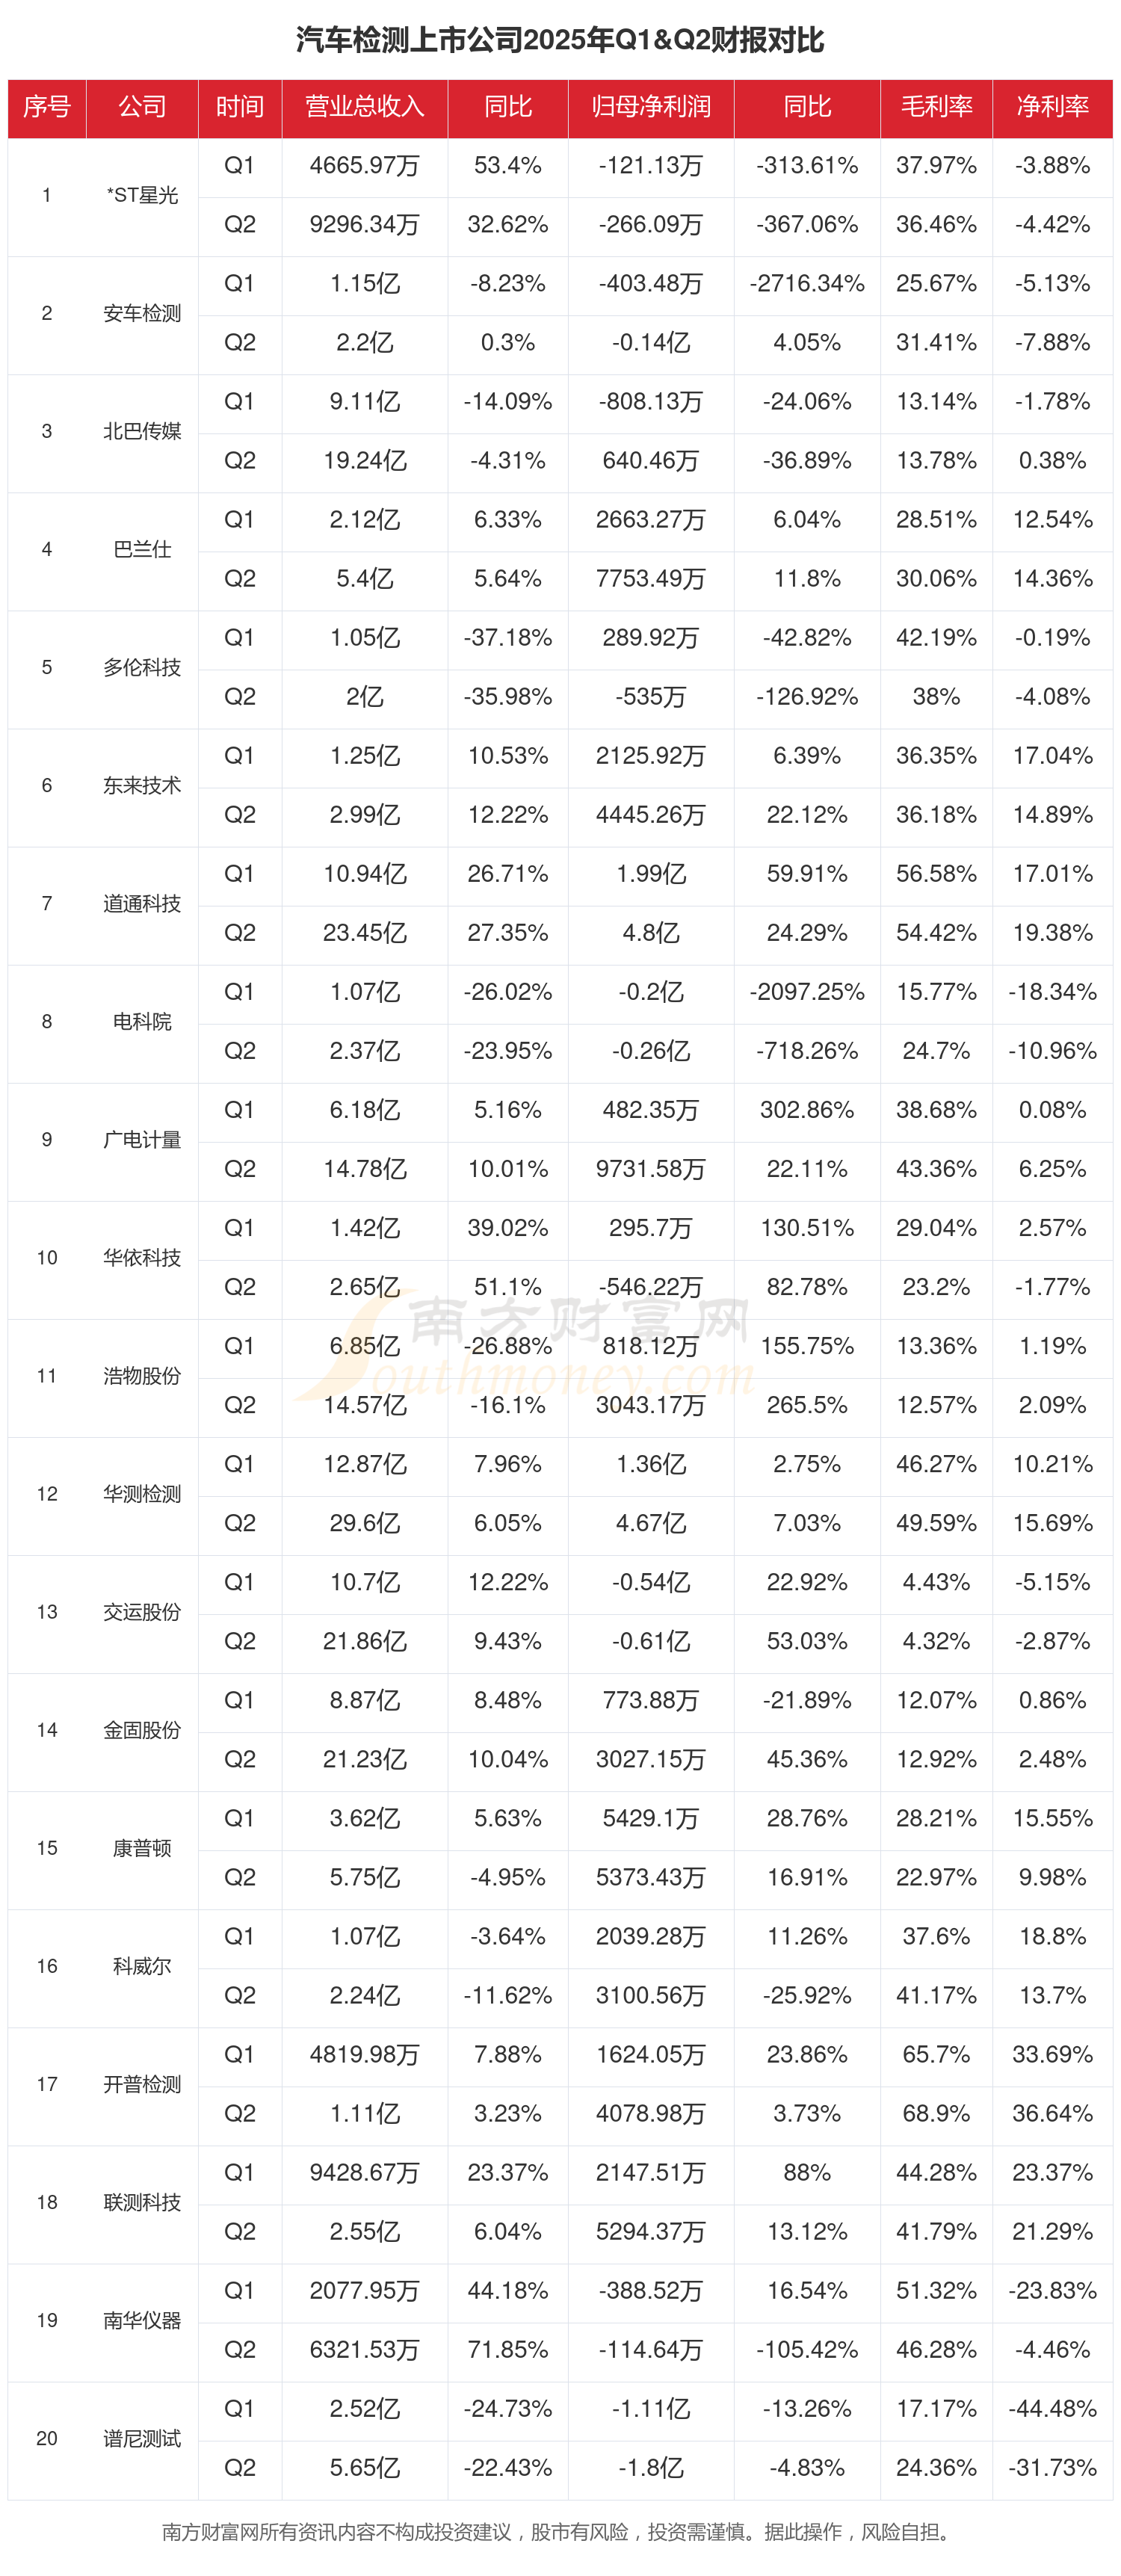1121x2576 pixels.
Task: Click the 公司 column header
Action: click(142, 107)
